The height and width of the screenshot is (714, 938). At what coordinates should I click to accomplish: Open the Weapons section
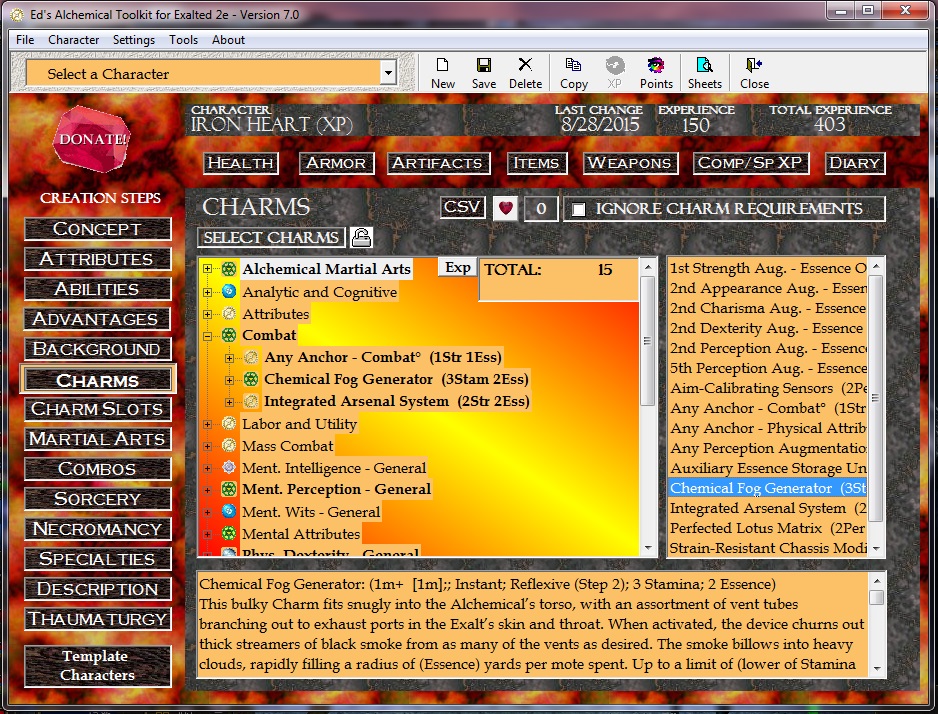tap(630, 163)
